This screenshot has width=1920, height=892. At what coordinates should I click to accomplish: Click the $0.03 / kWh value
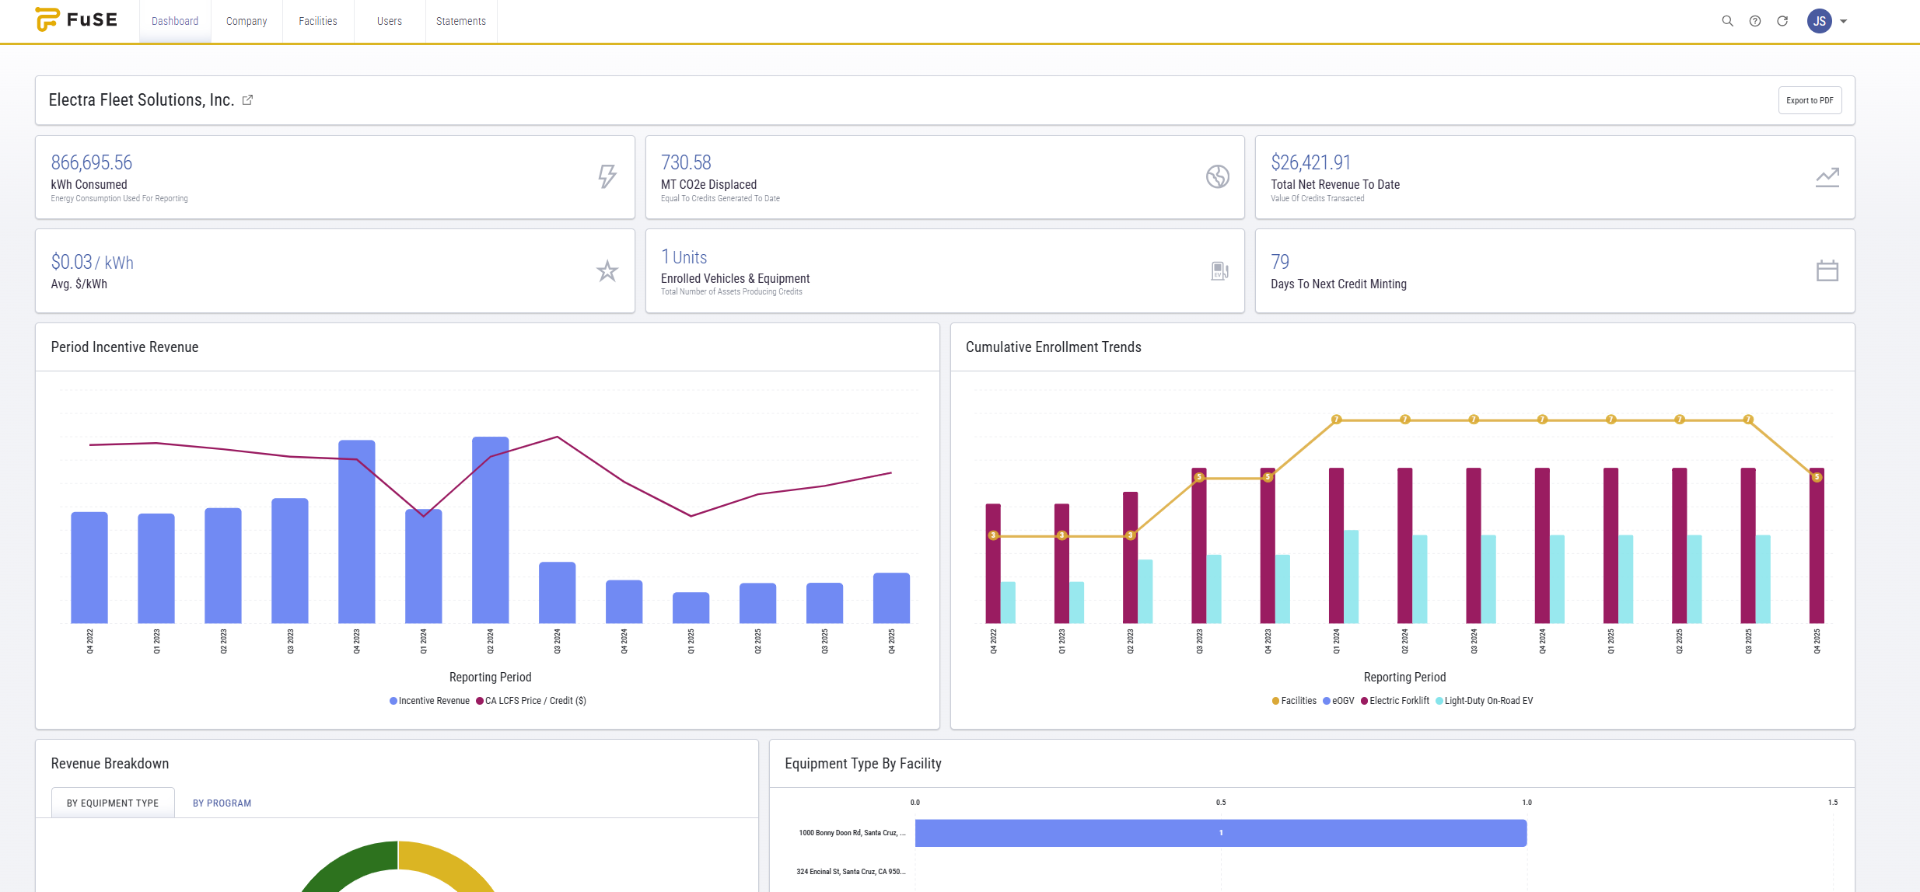(92, 262)
